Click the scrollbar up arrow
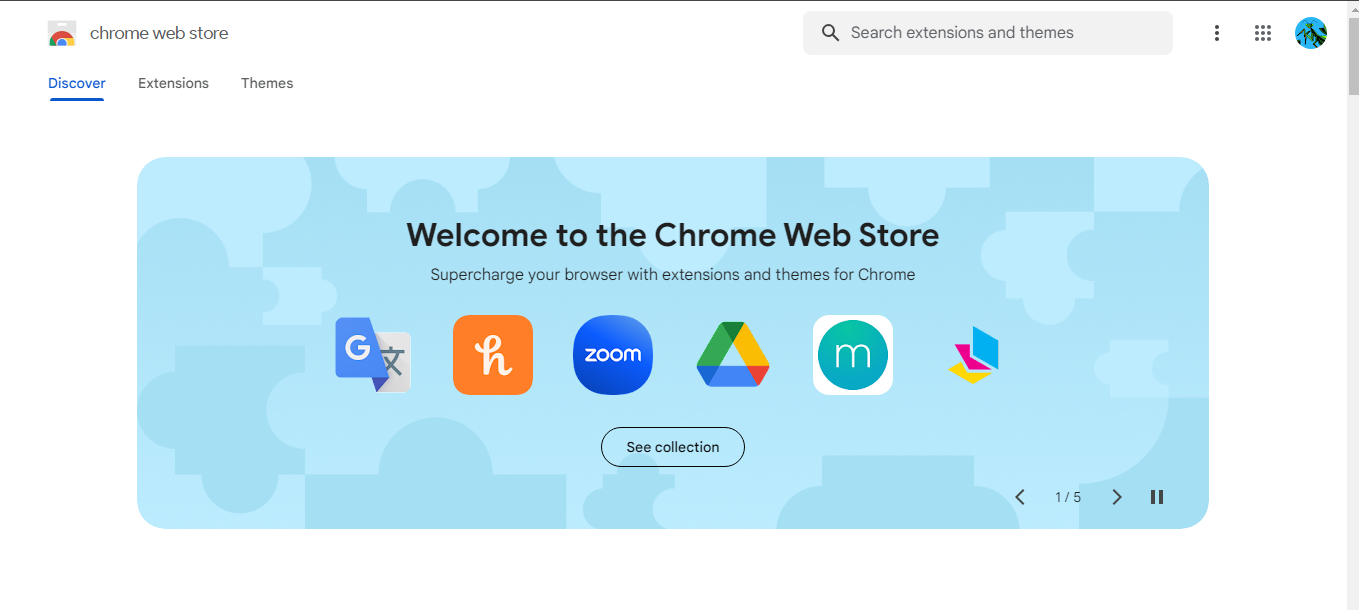Image resolution: width=1359 pixels, height=610 pixels. click(1352, 9)
